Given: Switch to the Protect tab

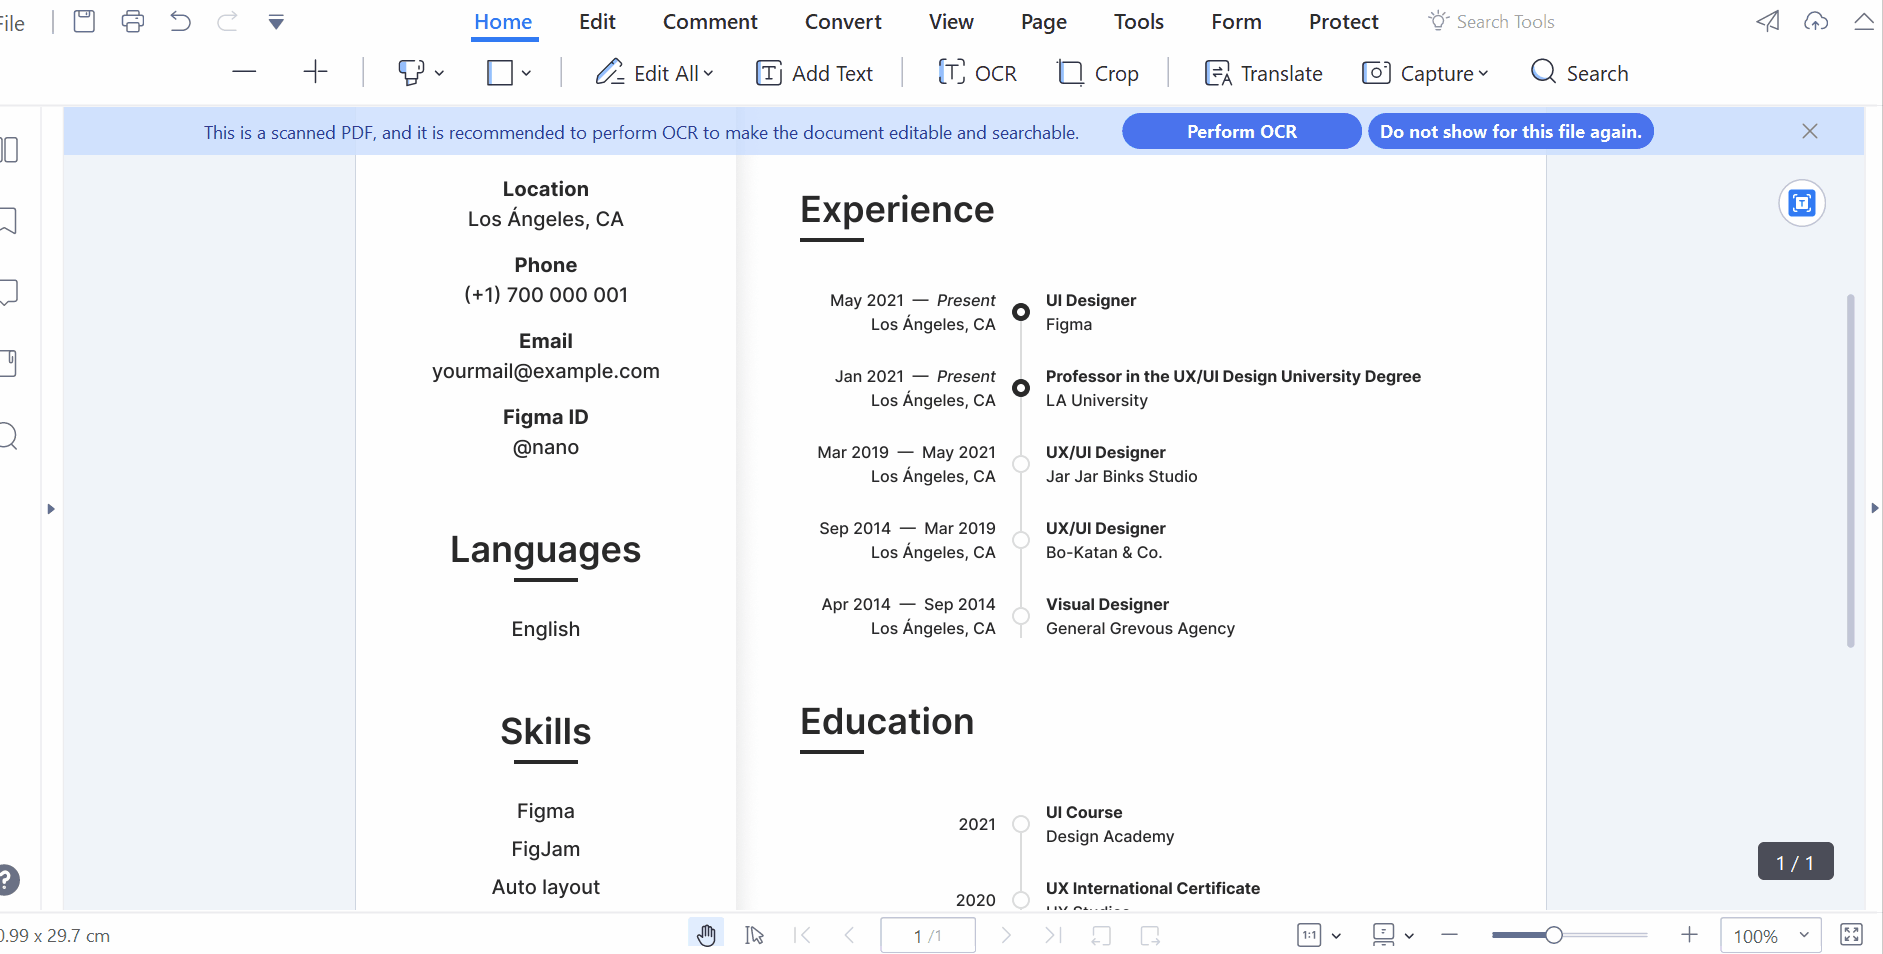Looking at the screenshot, I should (1343, 22).
